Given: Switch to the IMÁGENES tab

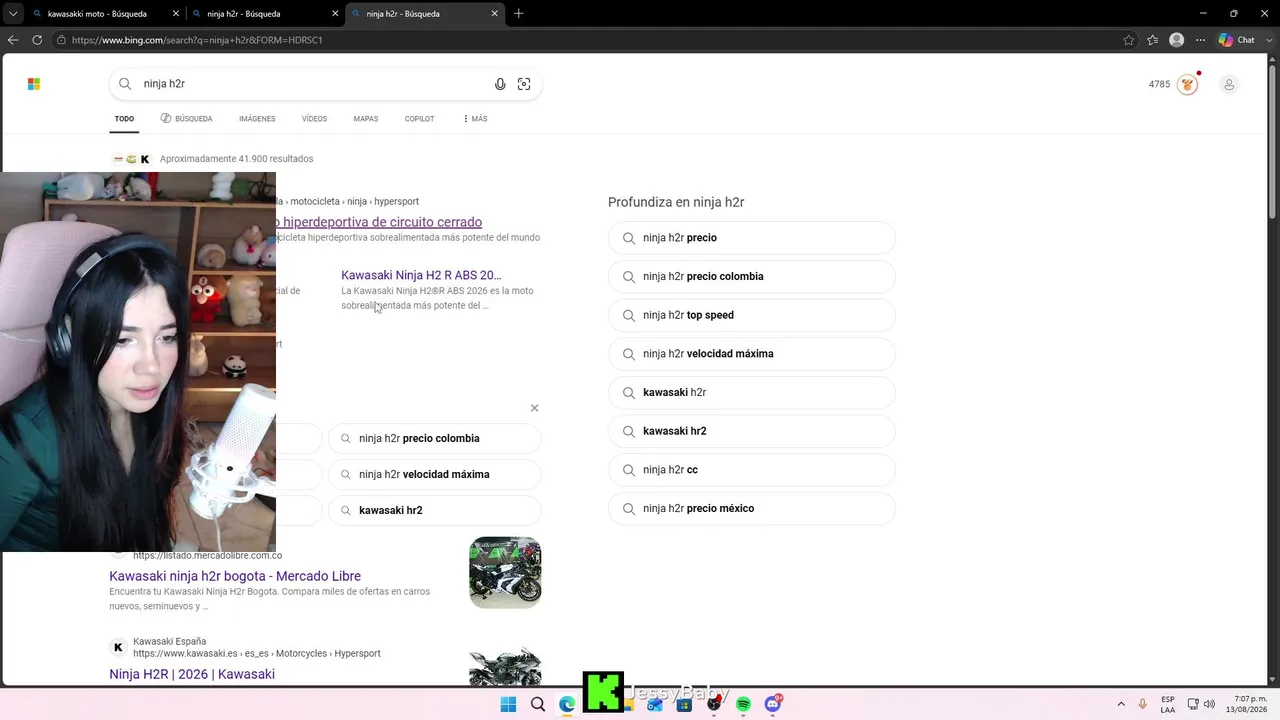Looking at the screenshot, I should pyautogui.click(x=257, y=119).
